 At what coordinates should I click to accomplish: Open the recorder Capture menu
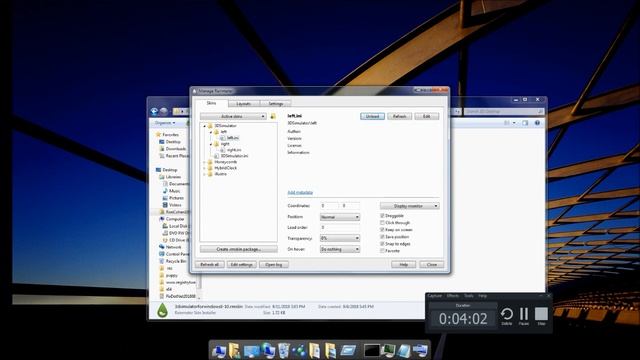(x=435, y=296)
